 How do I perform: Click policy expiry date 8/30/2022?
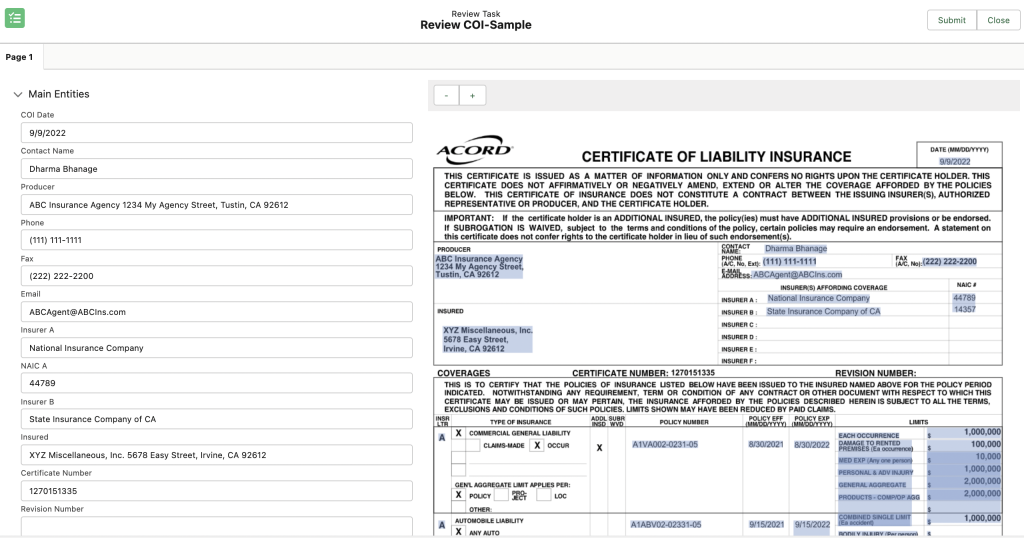(x=812, y=445)
